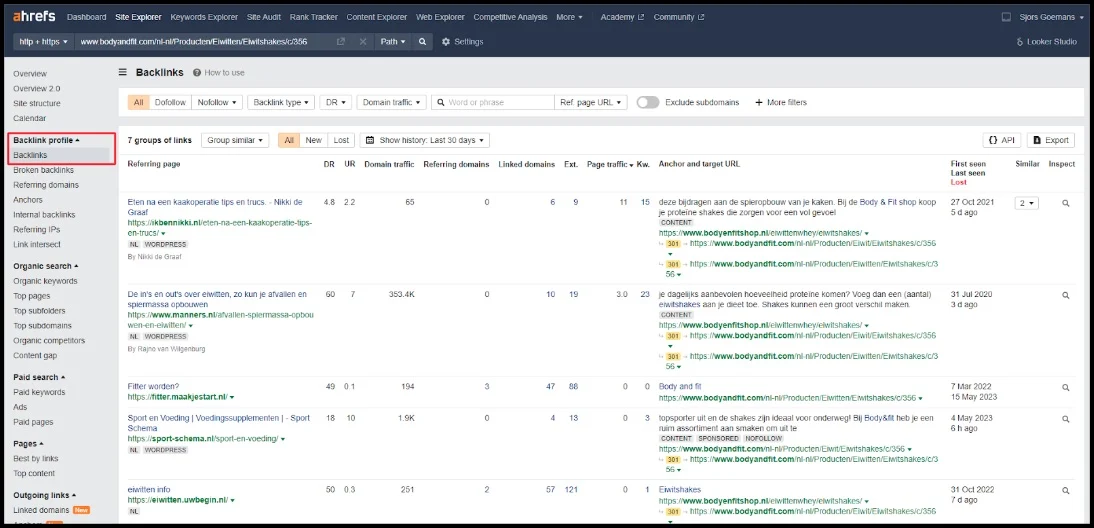Open Community external link

[679, 17]
